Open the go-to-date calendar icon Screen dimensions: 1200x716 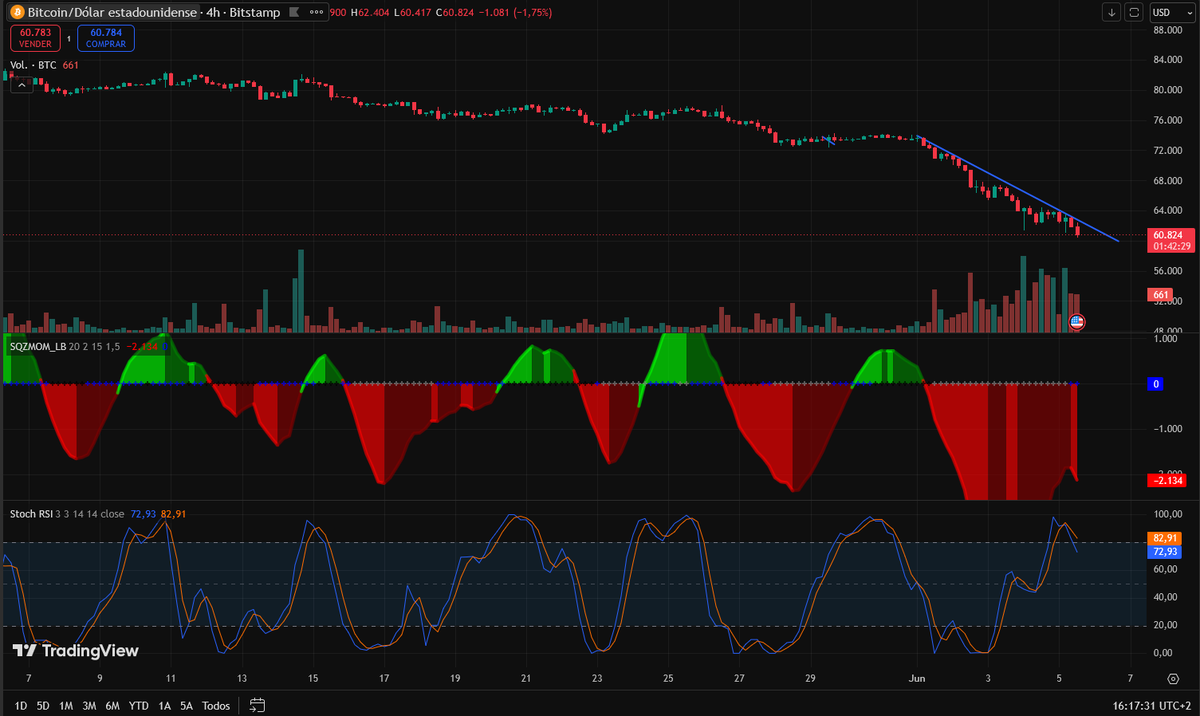point(256,705)
